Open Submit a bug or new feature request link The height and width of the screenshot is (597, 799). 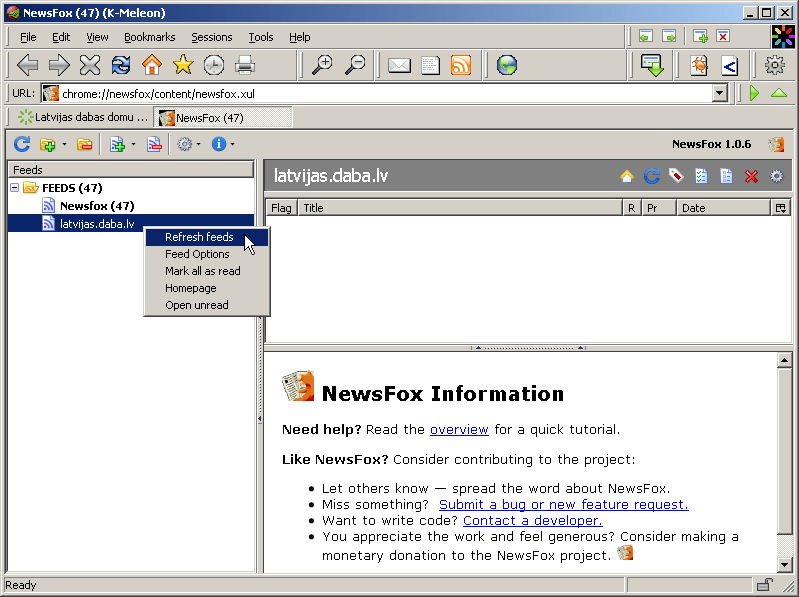pos(564,504)
